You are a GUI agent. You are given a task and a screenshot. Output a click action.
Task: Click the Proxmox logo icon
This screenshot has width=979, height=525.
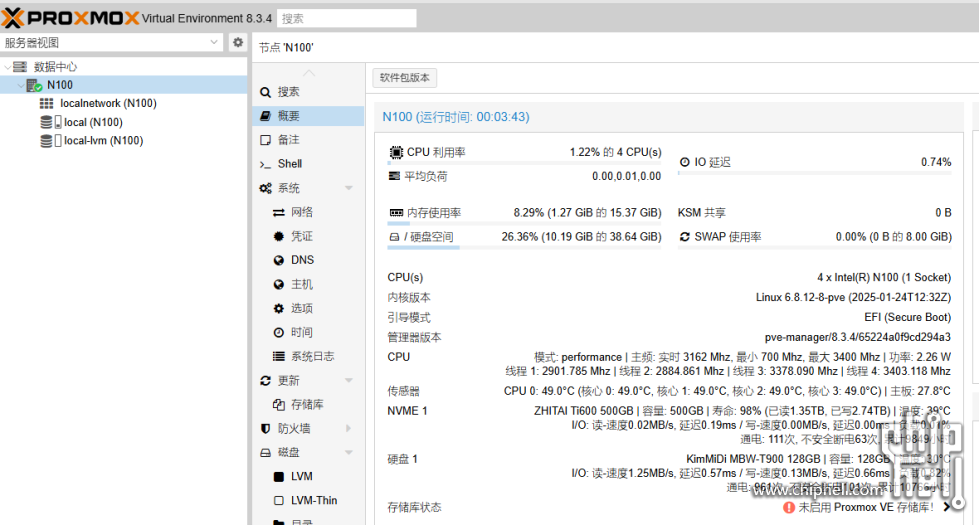(x=12, y=18)
